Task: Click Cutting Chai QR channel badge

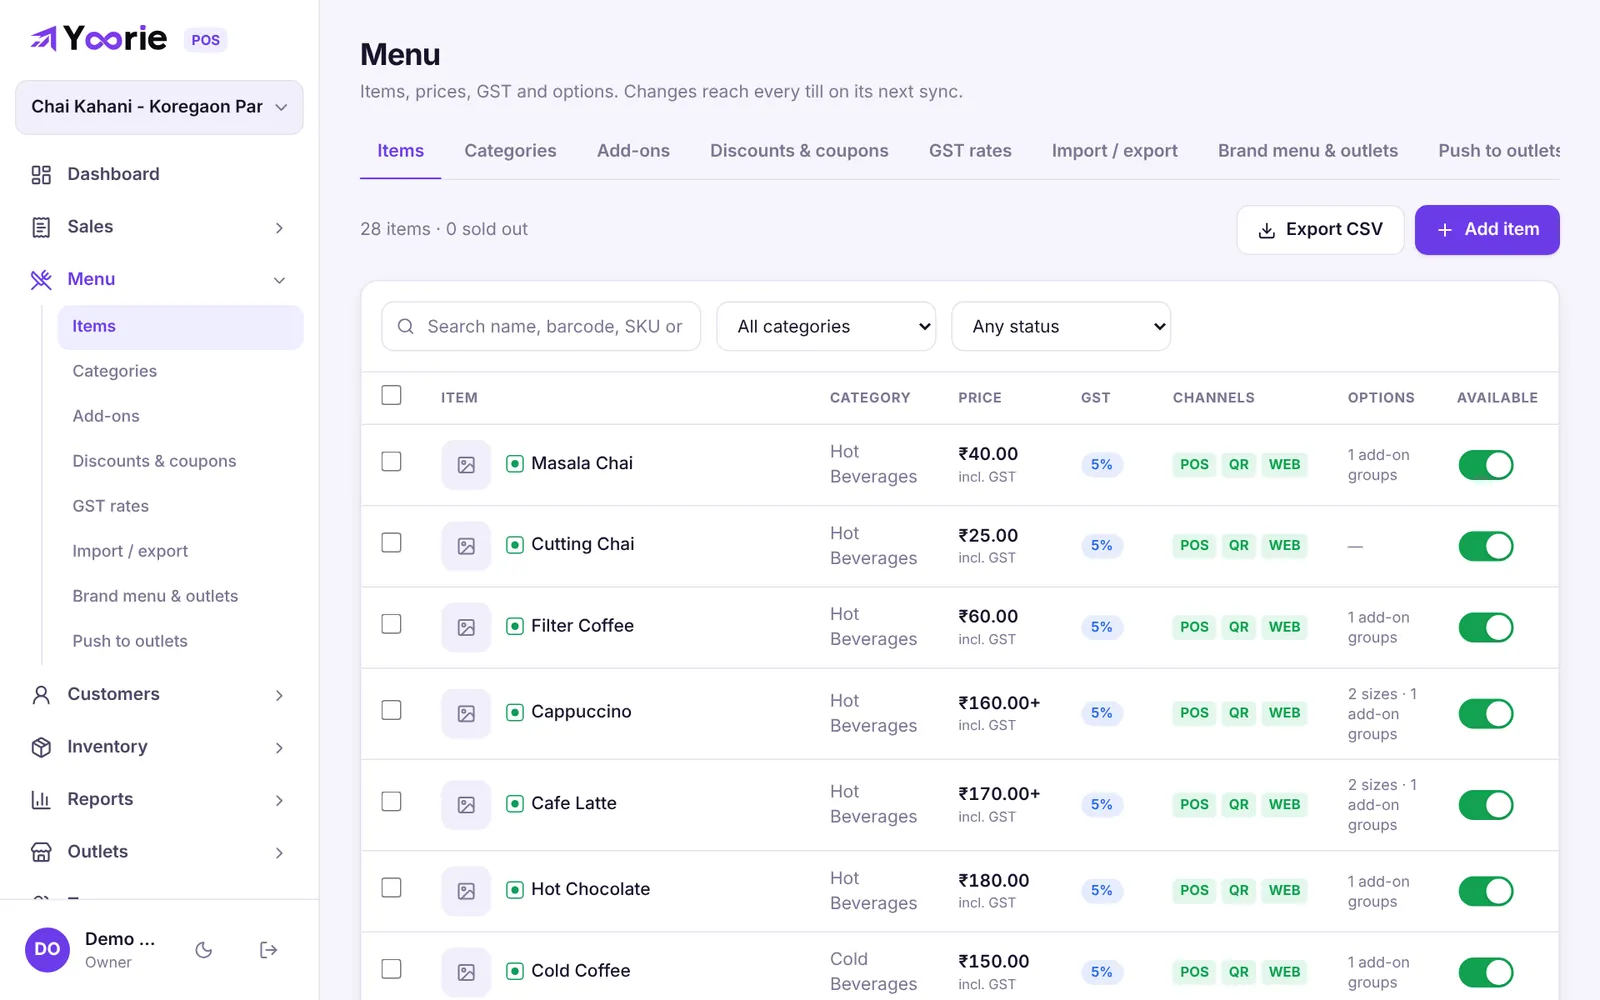Action: [1239, 546]
